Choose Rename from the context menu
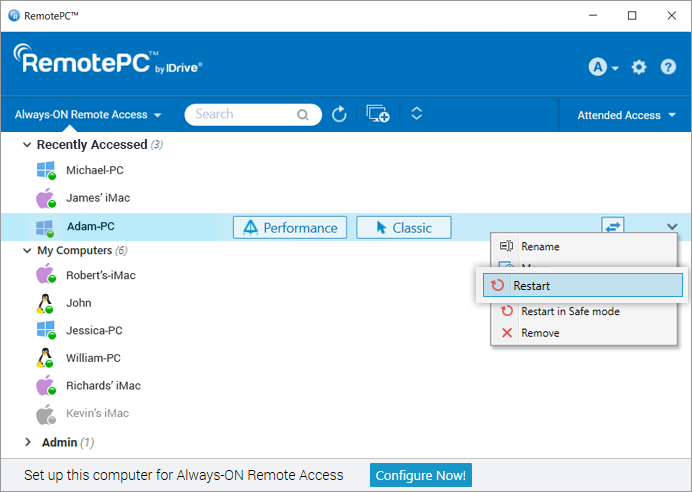 [x=583, y=246]
